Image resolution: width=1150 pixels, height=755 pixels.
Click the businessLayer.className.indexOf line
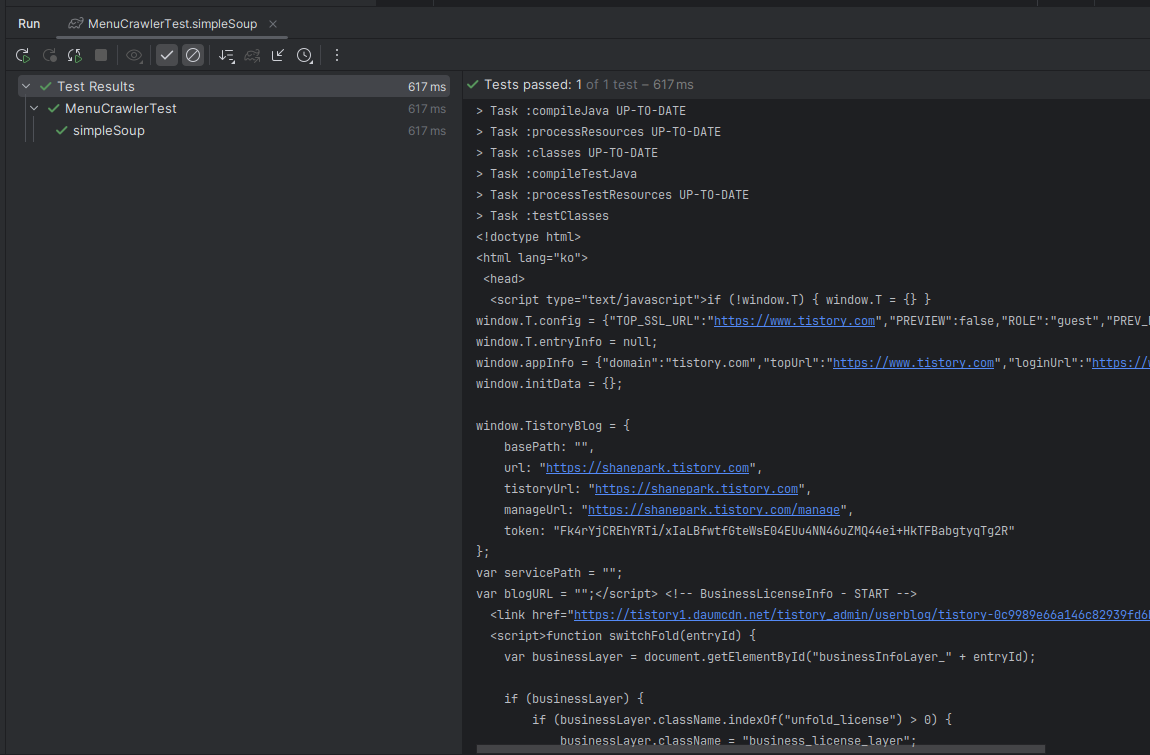[741, 720]
